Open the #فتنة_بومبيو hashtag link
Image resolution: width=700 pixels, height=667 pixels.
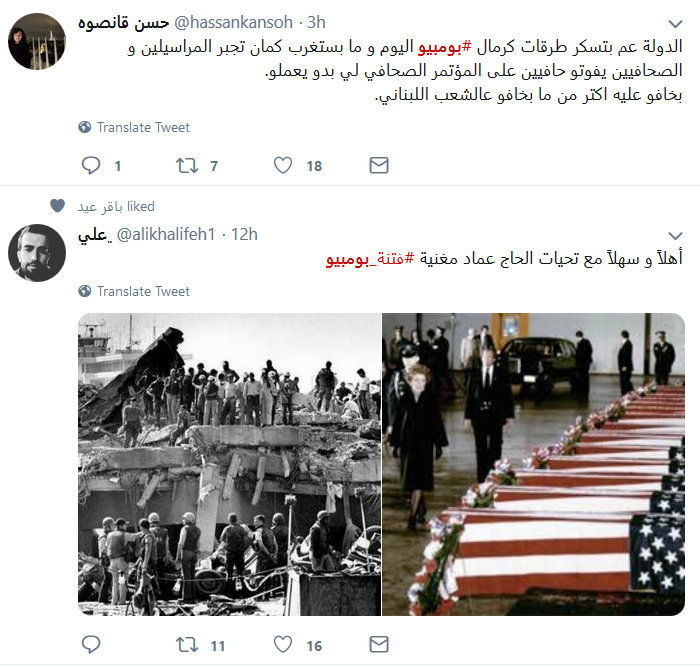tap(370, 258)
